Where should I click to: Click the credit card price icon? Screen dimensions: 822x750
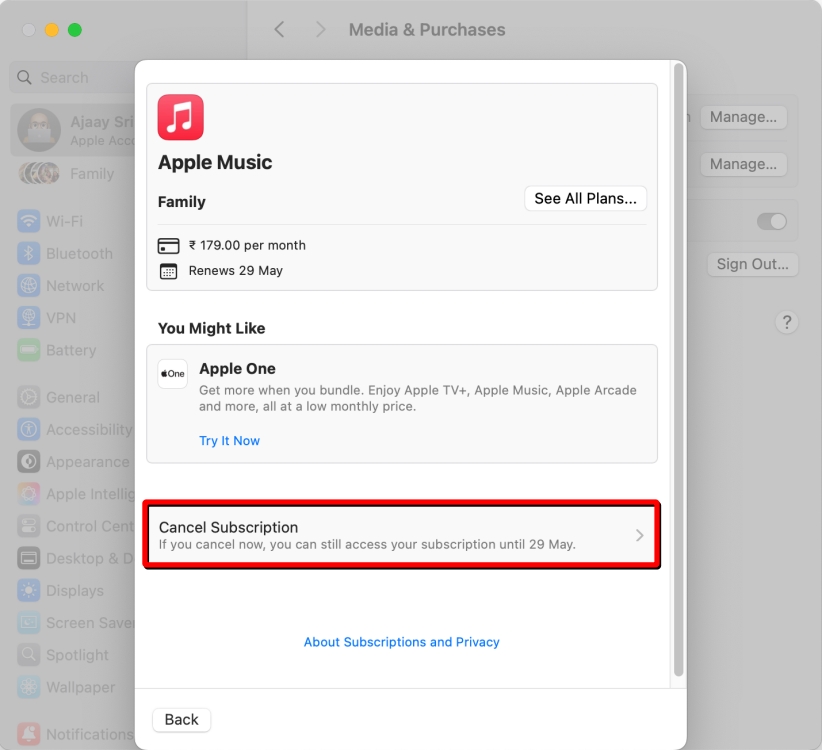pos(168,245)
